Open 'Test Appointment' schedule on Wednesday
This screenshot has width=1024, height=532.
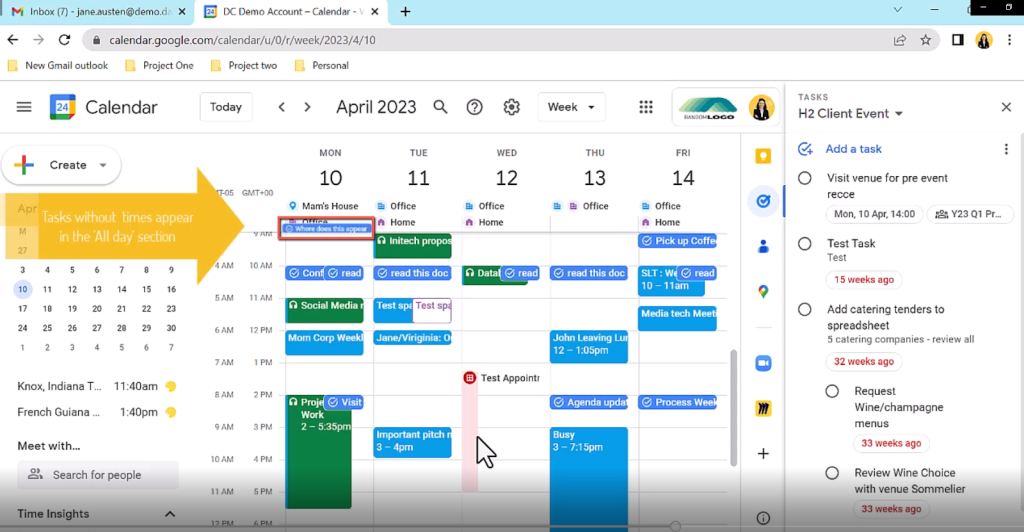point(502,378)
